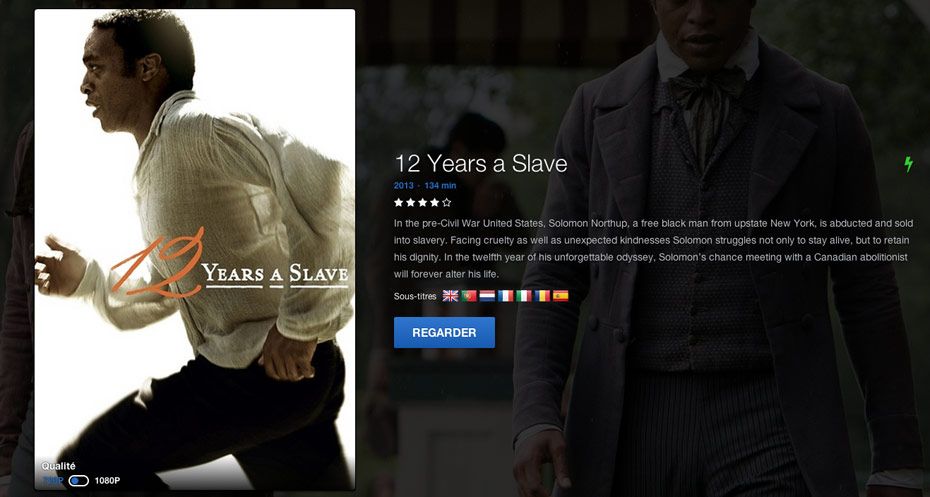Click the 12 Years a Slave poster
The image size is (930, 497).
pos(195,250)
